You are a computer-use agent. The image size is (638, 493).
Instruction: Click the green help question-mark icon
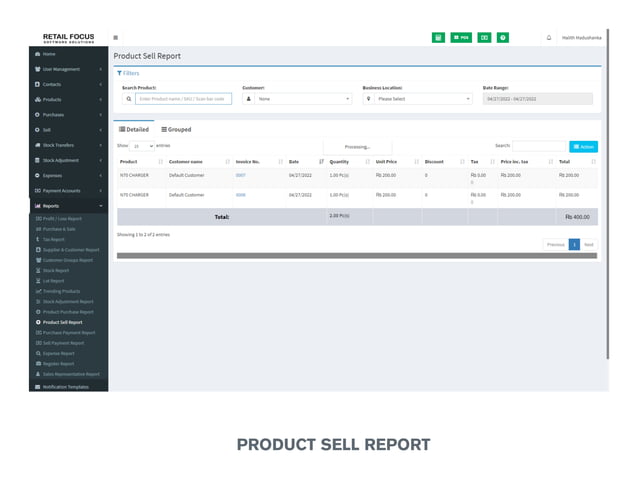[503, 37]
